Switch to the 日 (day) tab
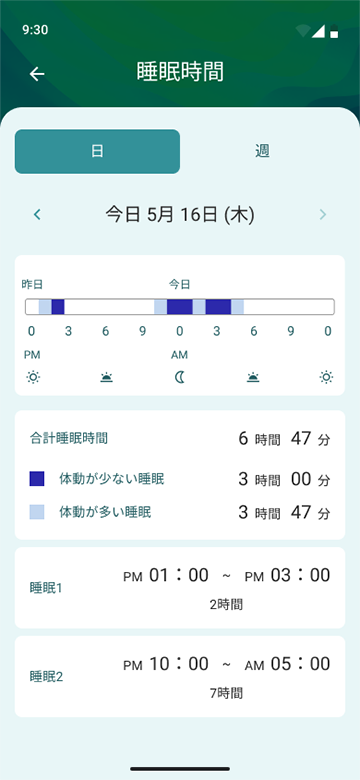The width and height of the screenshot is (360, 780). tap(97, 152)
